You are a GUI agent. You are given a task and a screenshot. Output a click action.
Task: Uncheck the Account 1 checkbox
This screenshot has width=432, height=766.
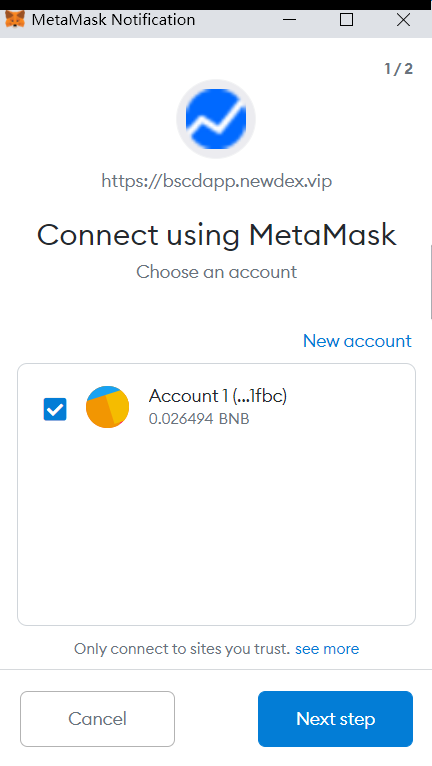click(55, 409)
